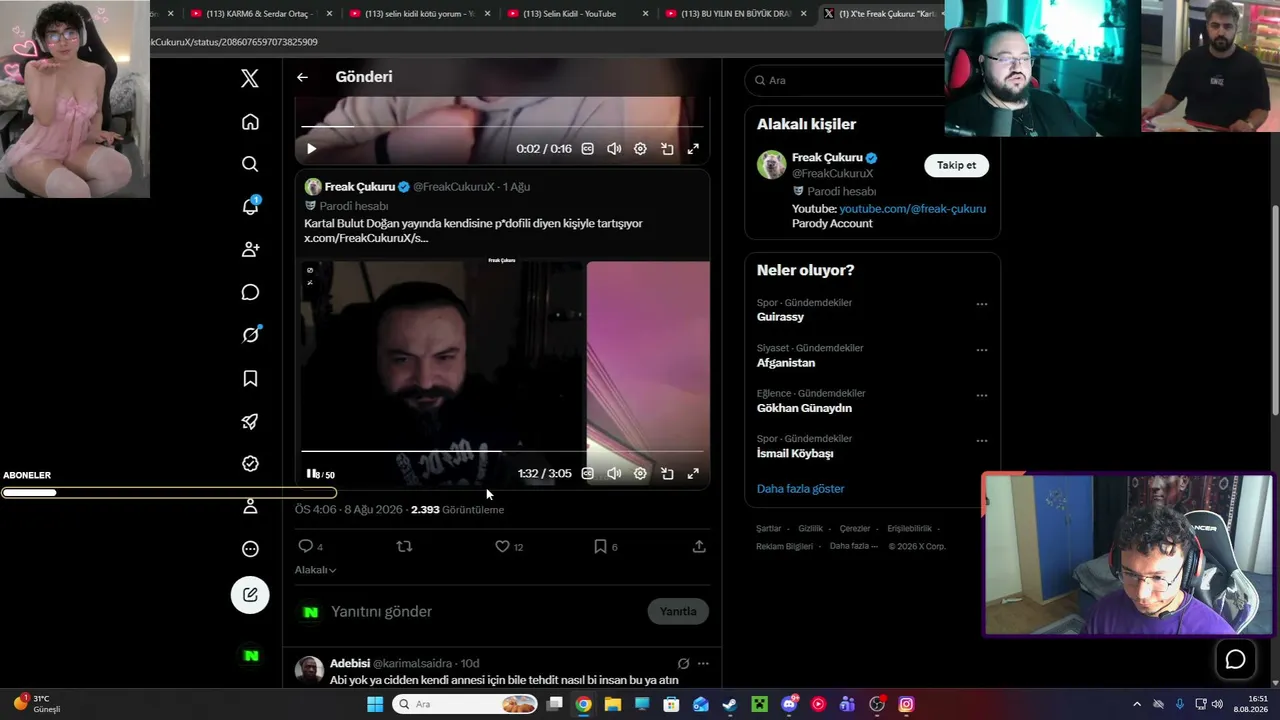1280x720 pixels.
Task: Compose a new post with the feather button
Action: click(x=250, y=595)
